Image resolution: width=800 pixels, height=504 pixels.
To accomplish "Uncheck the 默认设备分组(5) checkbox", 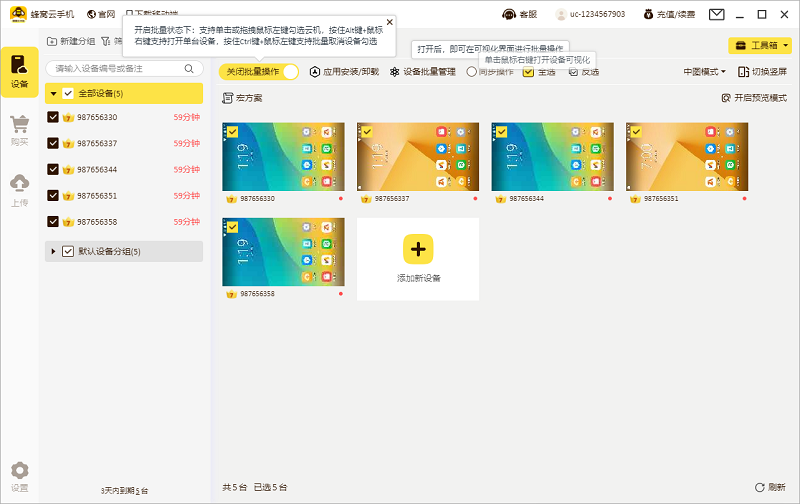I will (x=68, y=251).
